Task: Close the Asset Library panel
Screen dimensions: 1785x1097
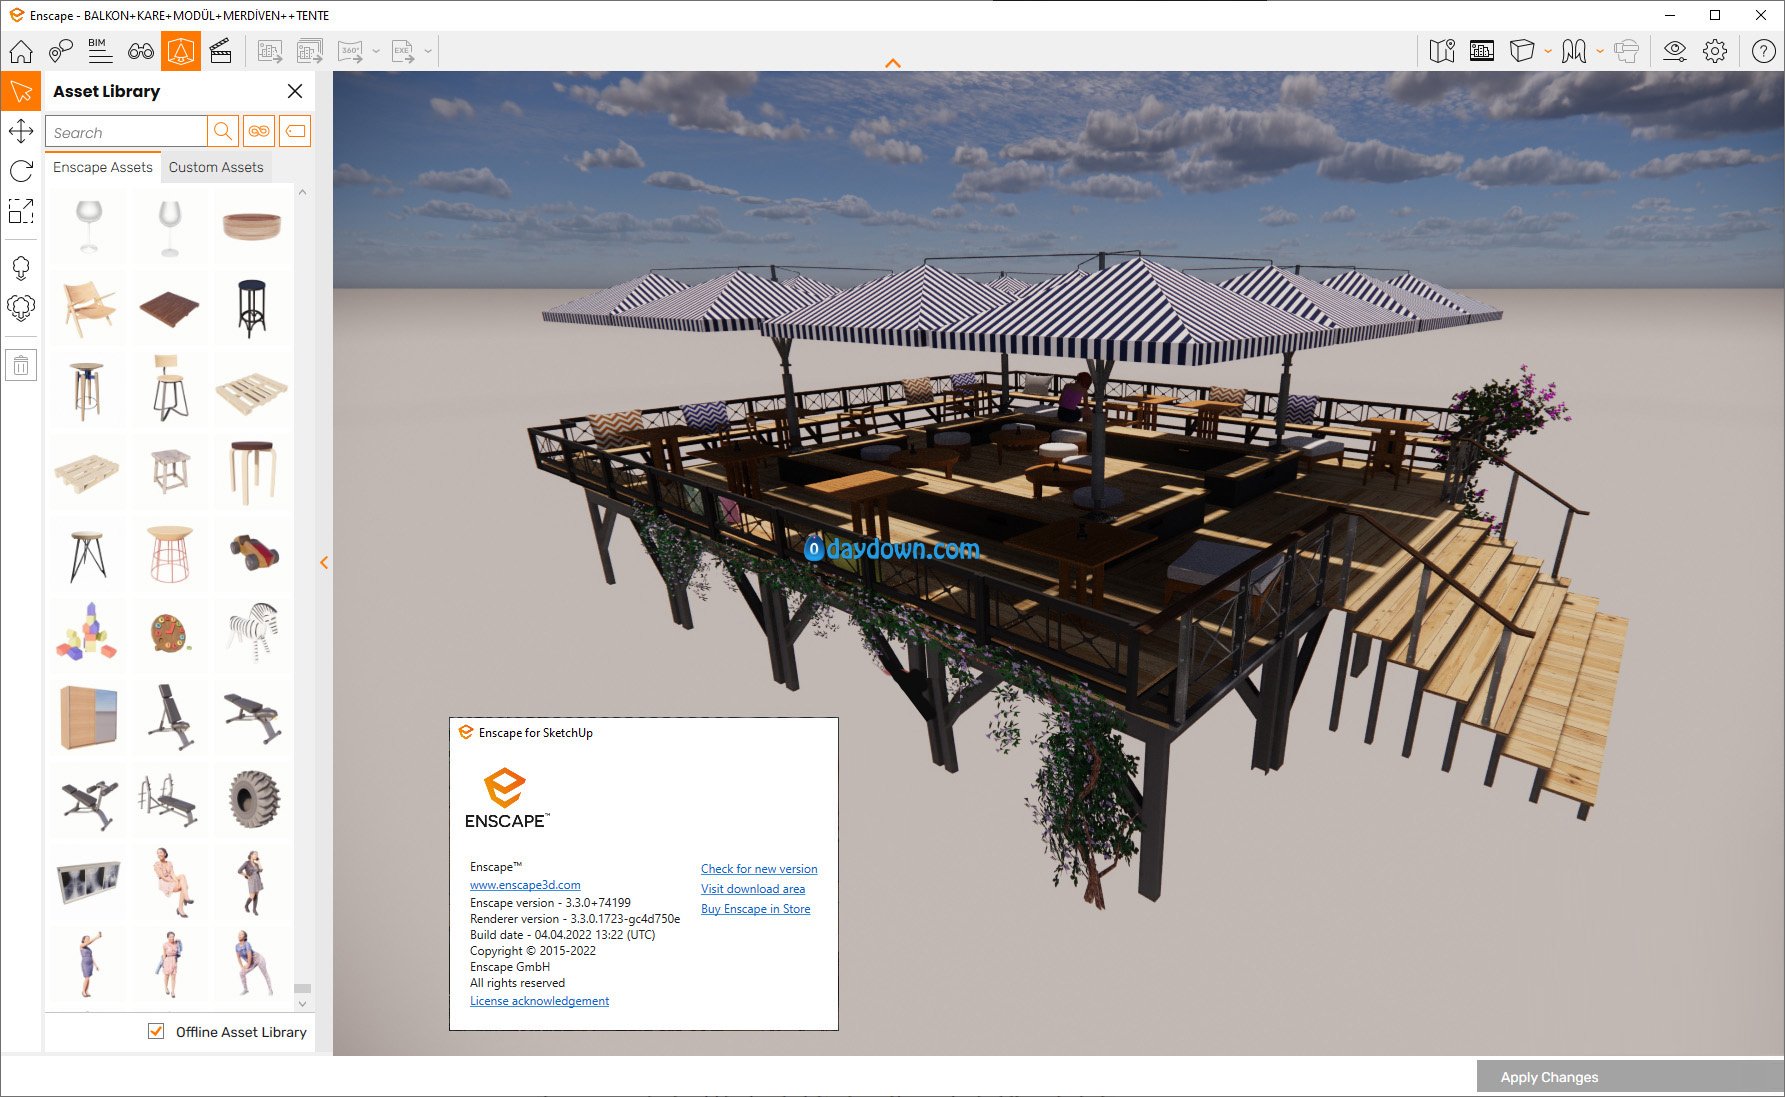Action: click(x=295, y=91)
